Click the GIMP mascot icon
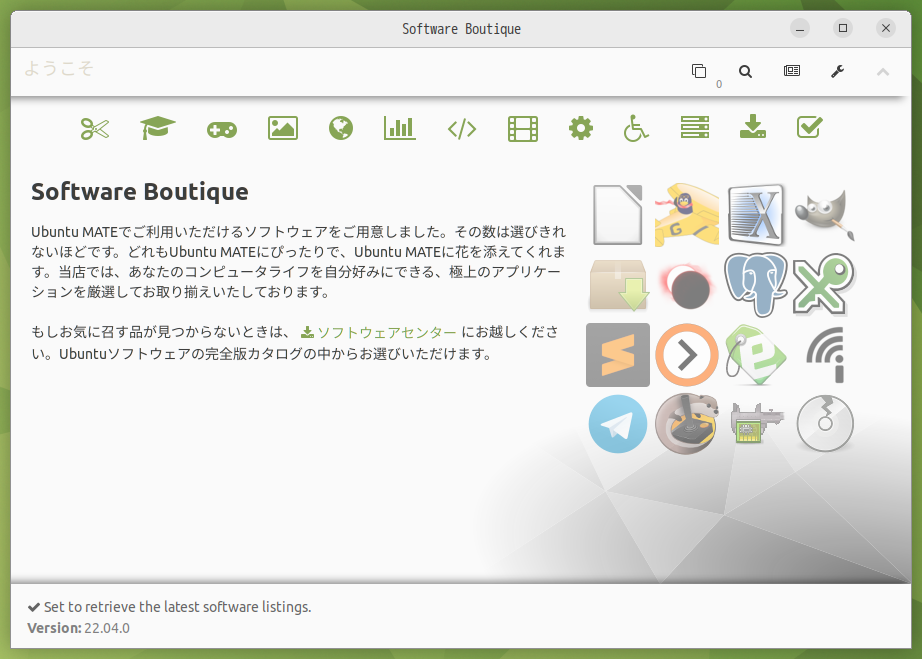Screen dimensions: 922x659 coord(824,215)
